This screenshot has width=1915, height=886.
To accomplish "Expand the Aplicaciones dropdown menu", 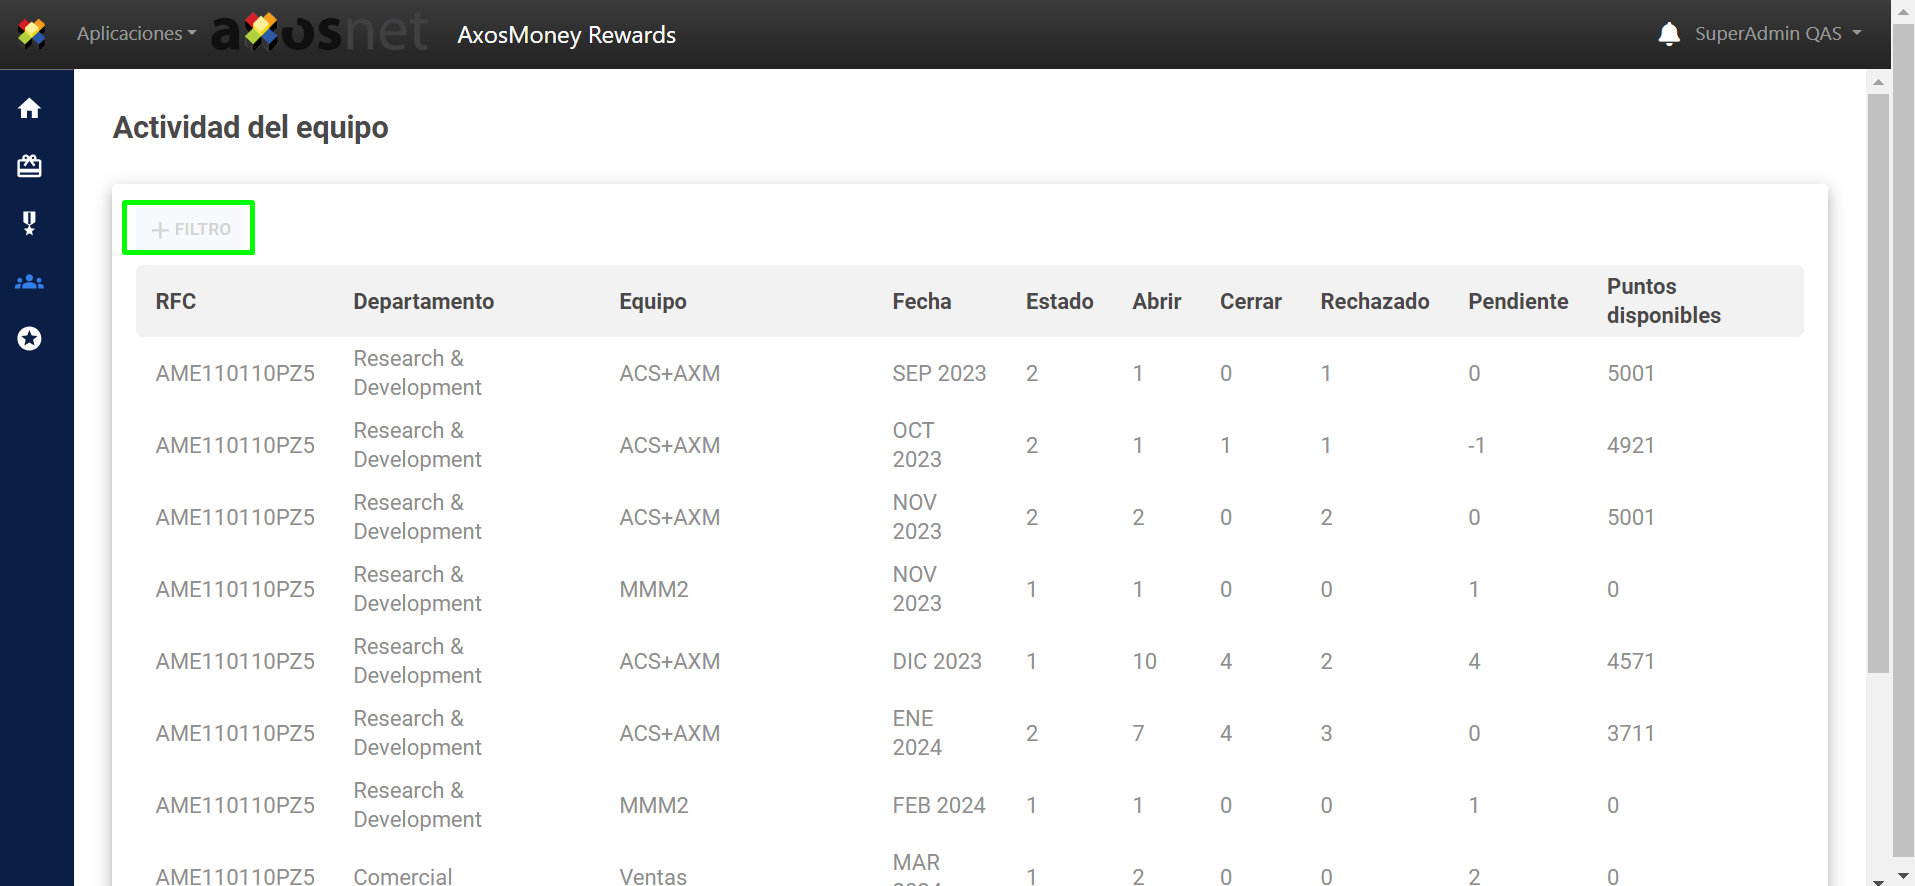I will 136,34.
